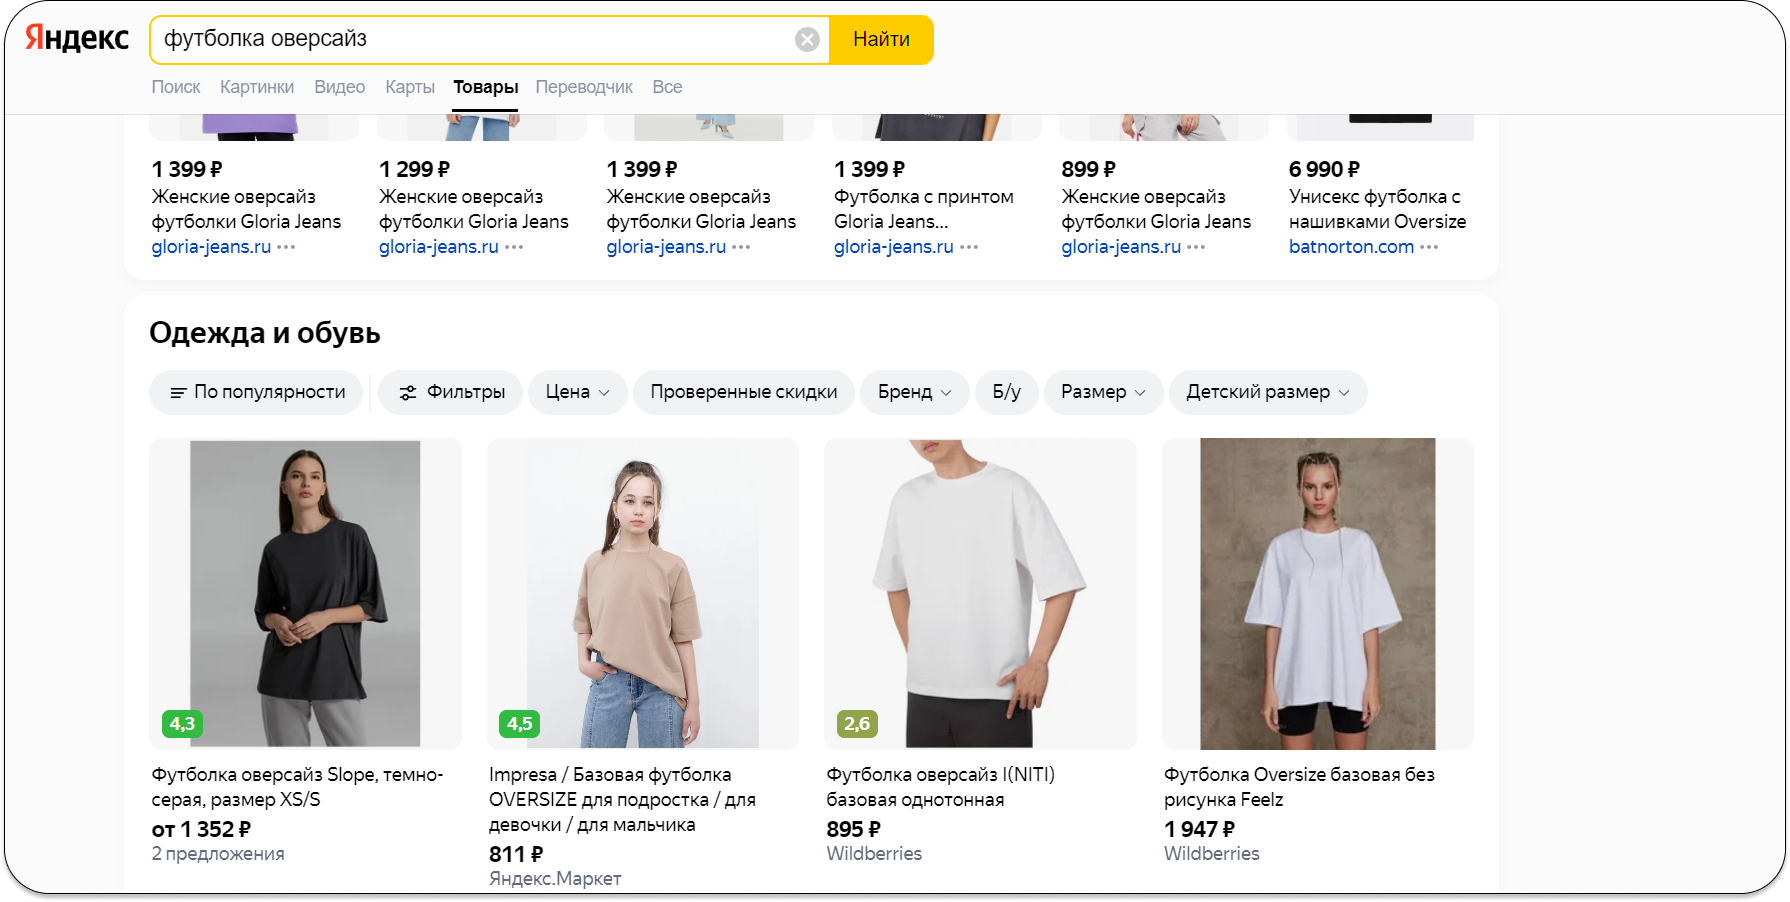Expand the Размер dropdown
This screenshot has width=1790, height=902.
point(1103,392)
